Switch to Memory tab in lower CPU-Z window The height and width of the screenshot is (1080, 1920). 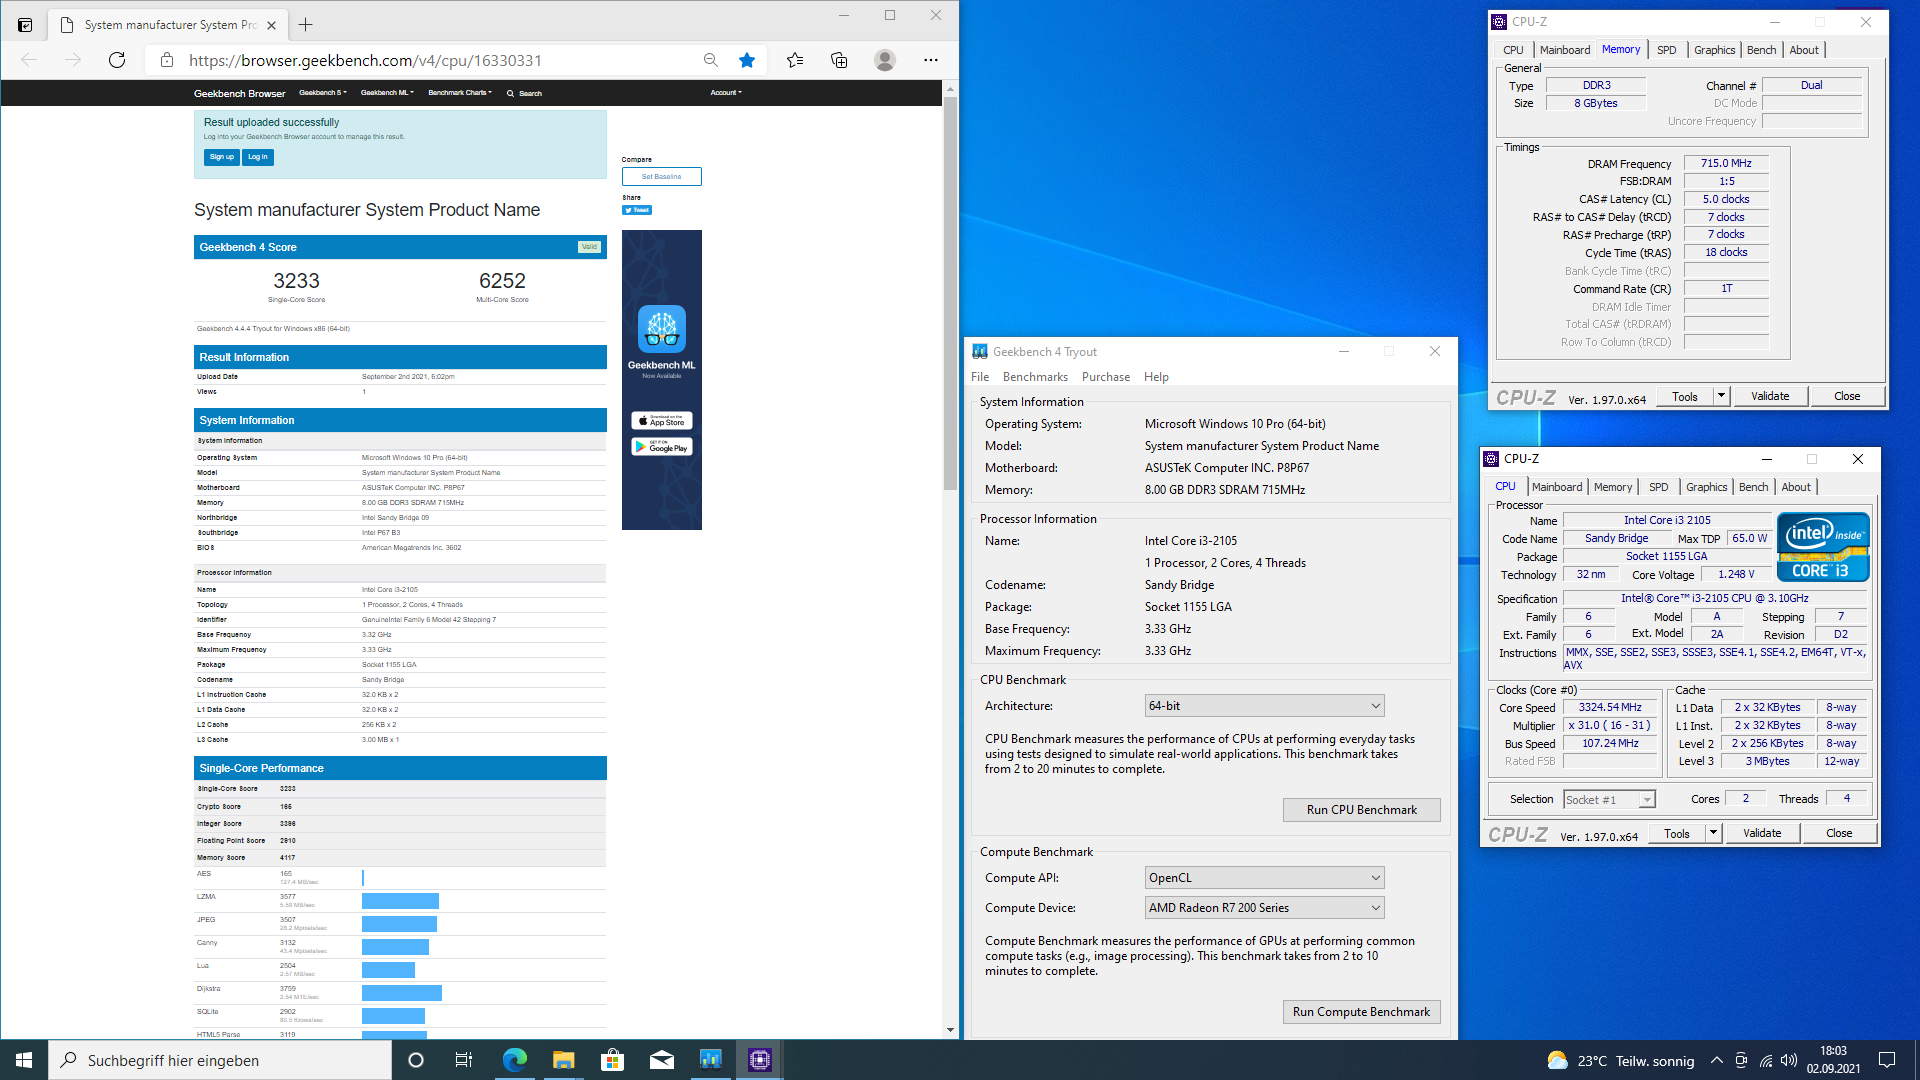(1613, 487)
